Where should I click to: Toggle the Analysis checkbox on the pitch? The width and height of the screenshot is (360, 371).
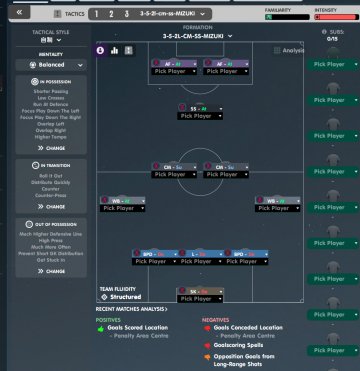(x=277, y=51)
